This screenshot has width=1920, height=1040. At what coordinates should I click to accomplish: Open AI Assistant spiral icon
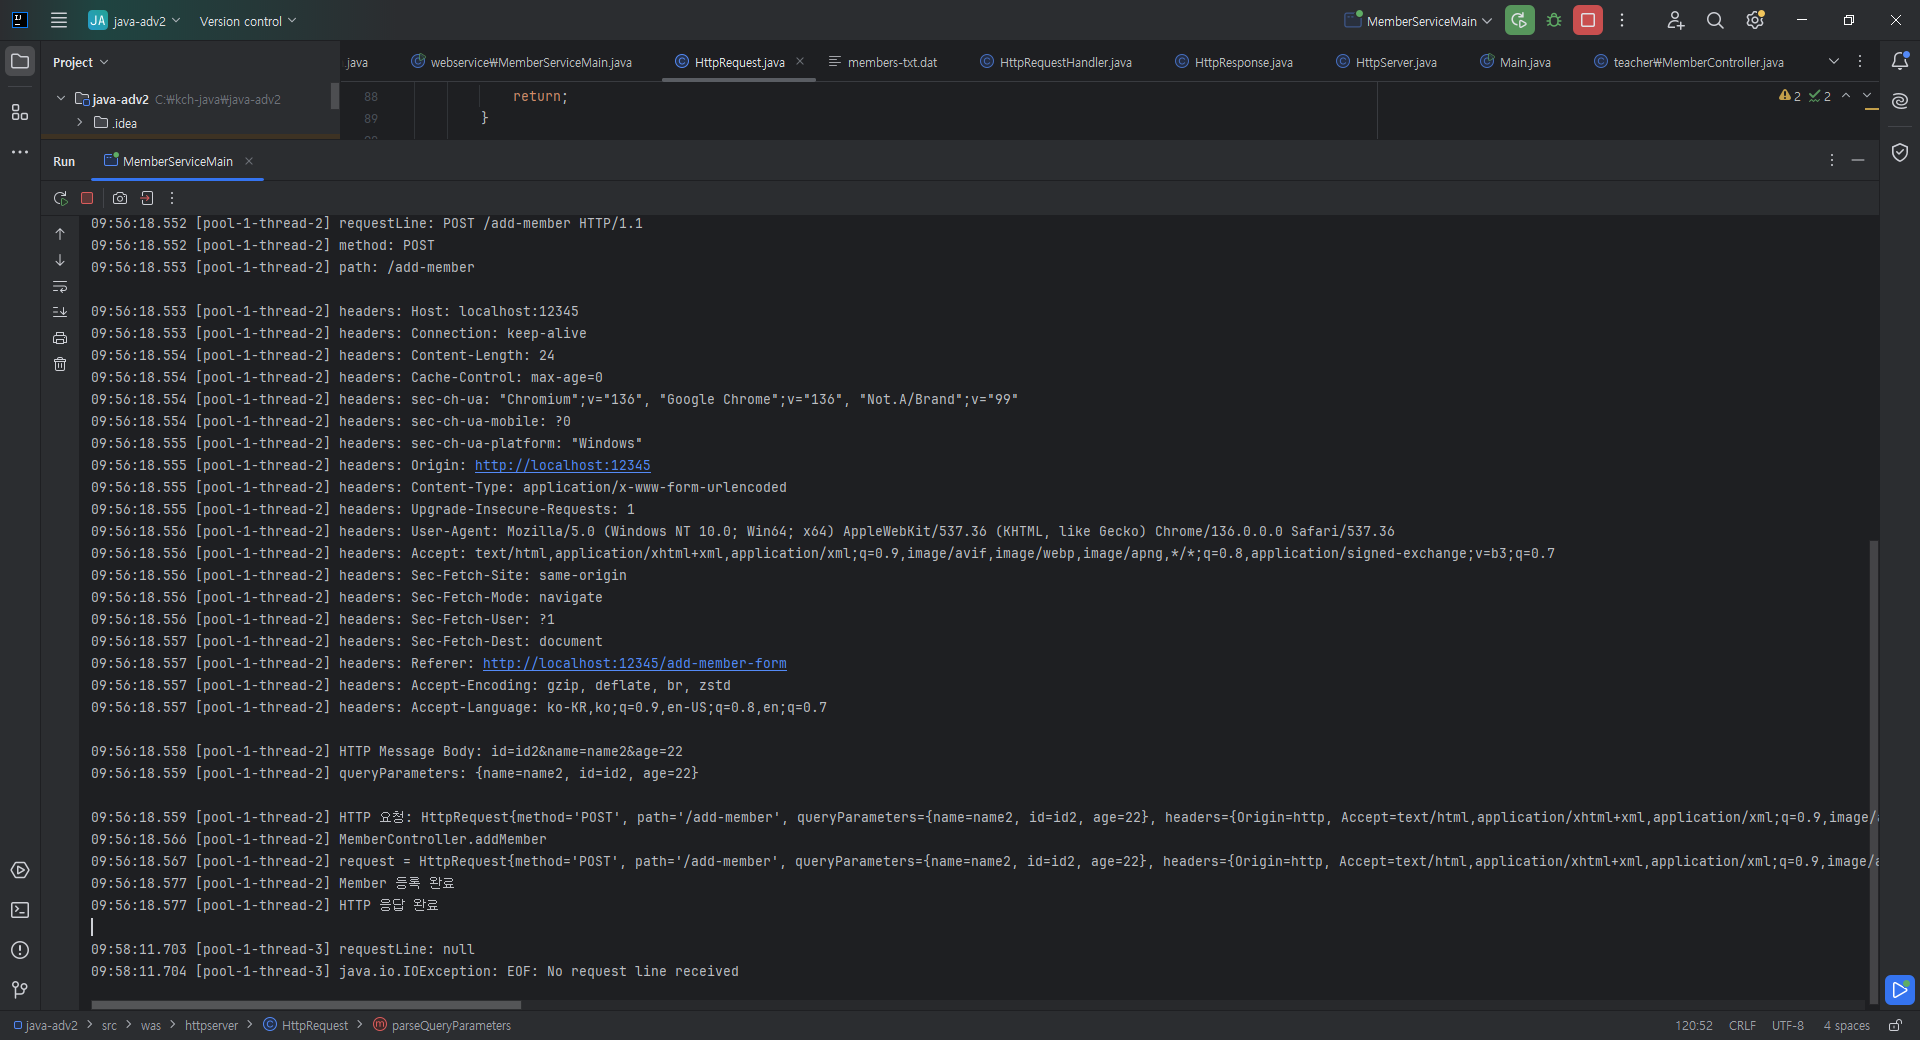1900,101
